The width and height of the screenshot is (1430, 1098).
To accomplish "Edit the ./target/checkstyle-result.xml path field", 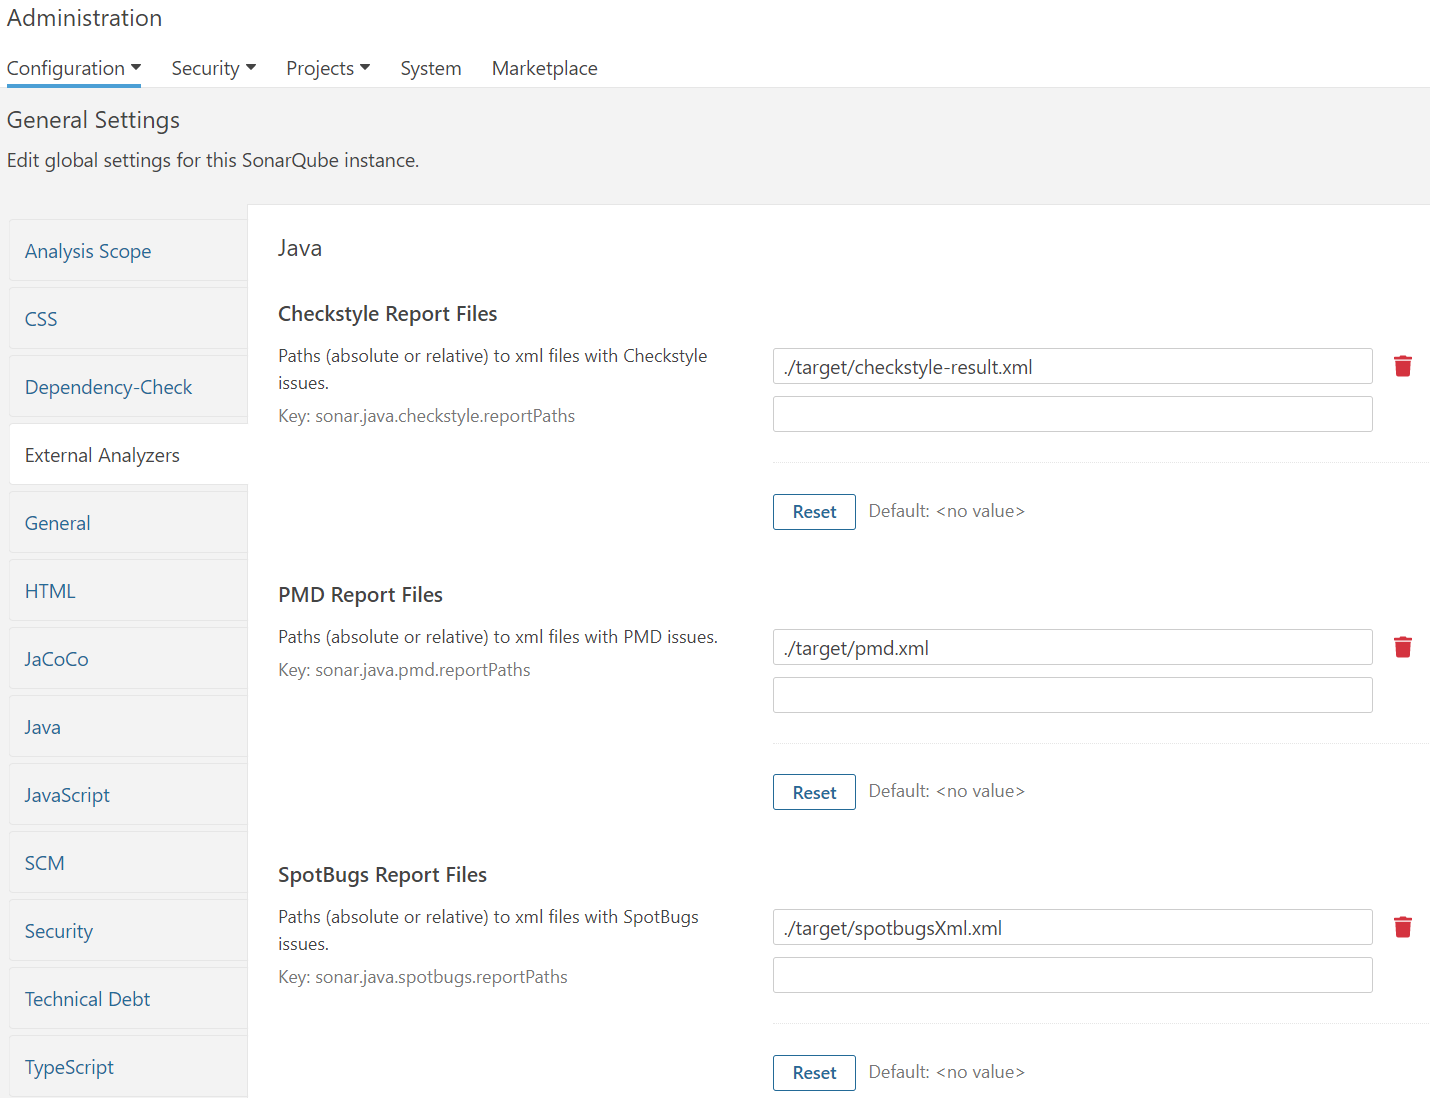I will click(1072, 366).
